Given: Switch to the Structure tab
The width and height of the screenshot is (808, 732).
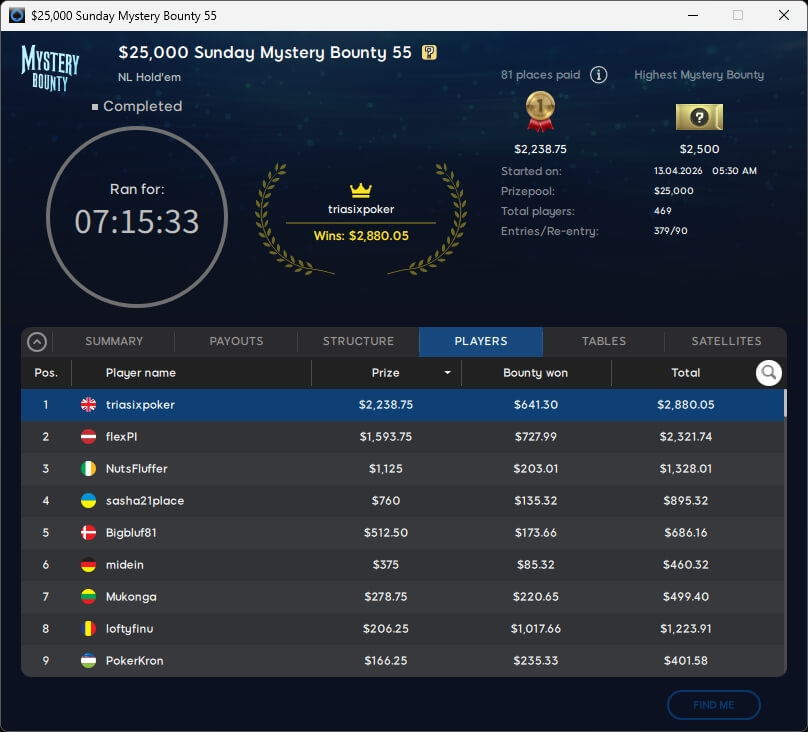Looking at the screenshot, I should [x=358, y=341].
